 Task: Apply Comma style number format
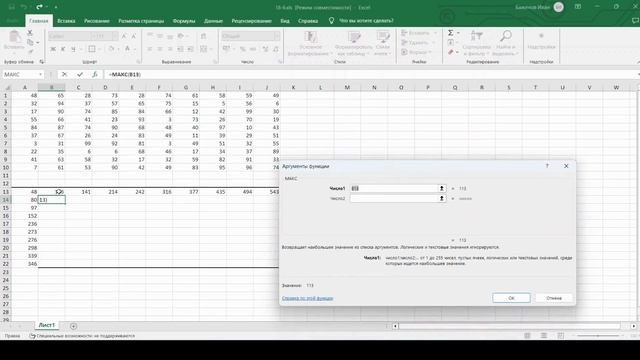(x=253, y=49)
